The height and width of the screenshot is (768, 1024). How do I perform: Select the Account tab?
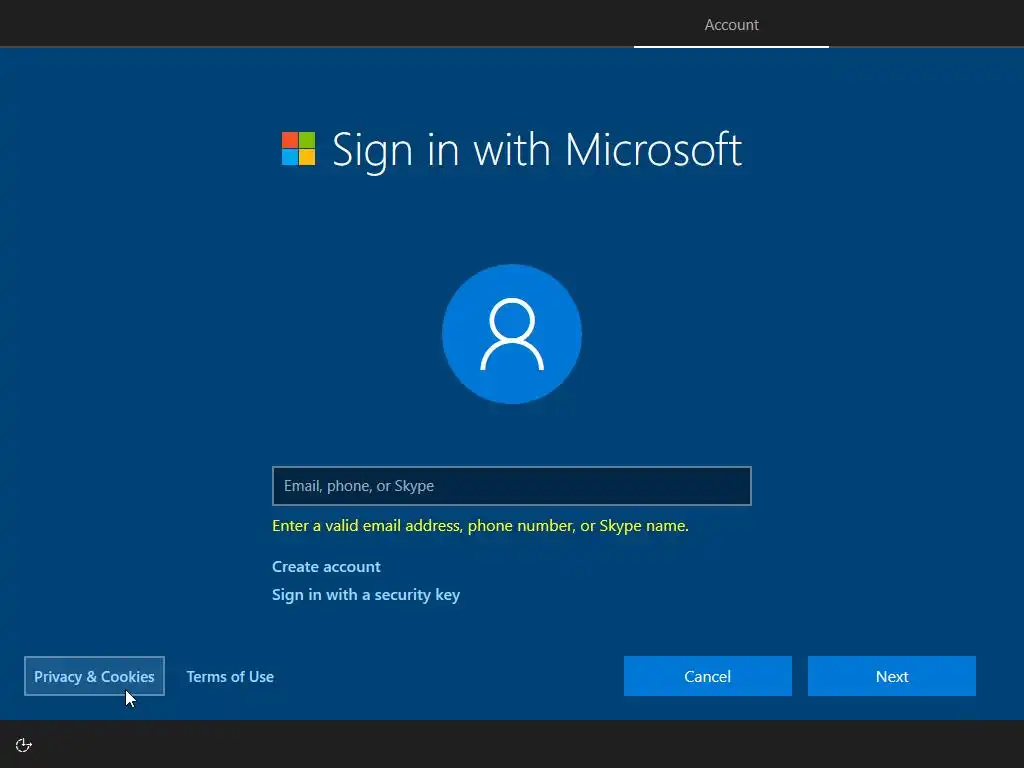coord(731,25)
